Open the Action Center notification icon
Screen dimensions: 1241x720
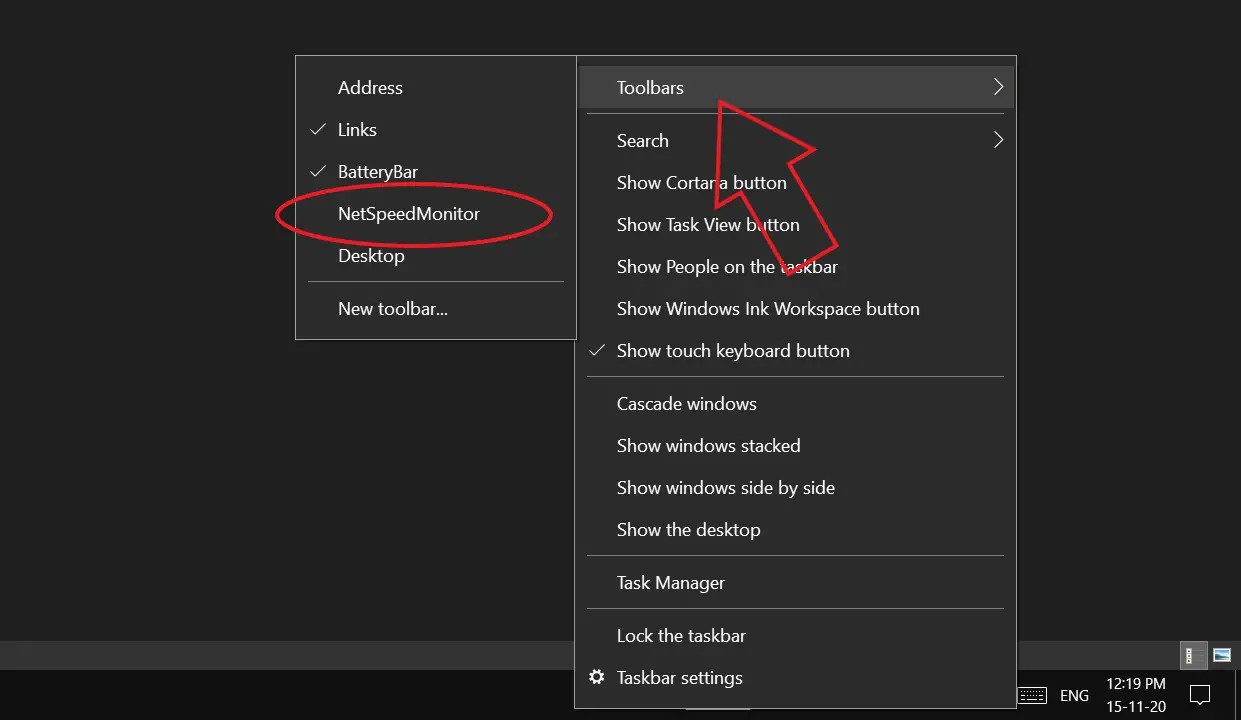(1199, 695)
